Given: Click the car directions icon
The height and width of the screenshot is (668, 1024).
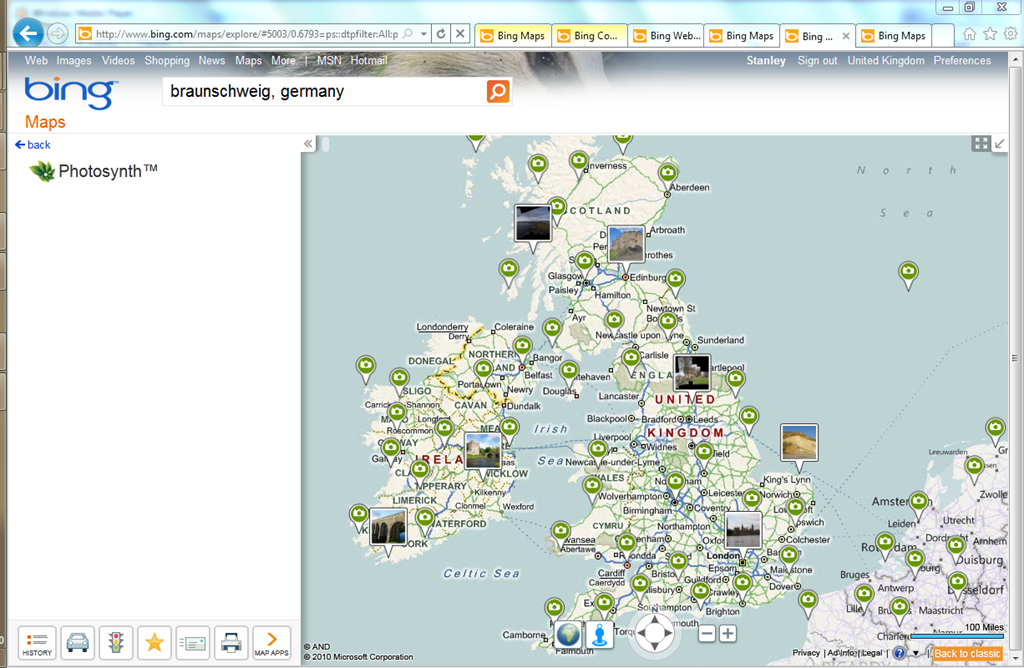Looking at the screenshot, I should (x=77, y=642).
